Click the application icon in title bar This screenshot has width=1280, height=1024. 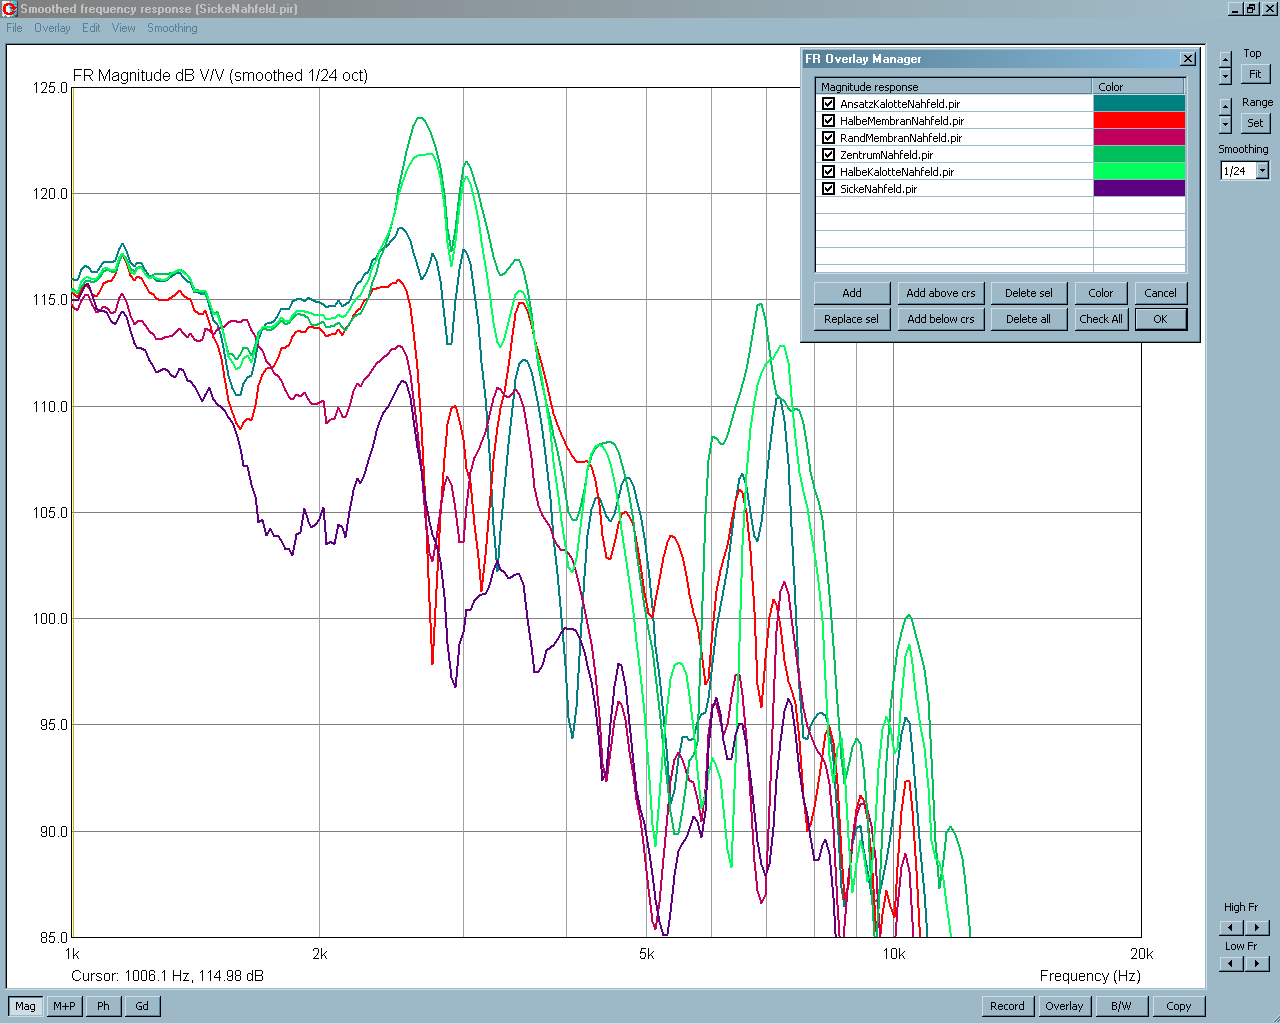point(9,9)
